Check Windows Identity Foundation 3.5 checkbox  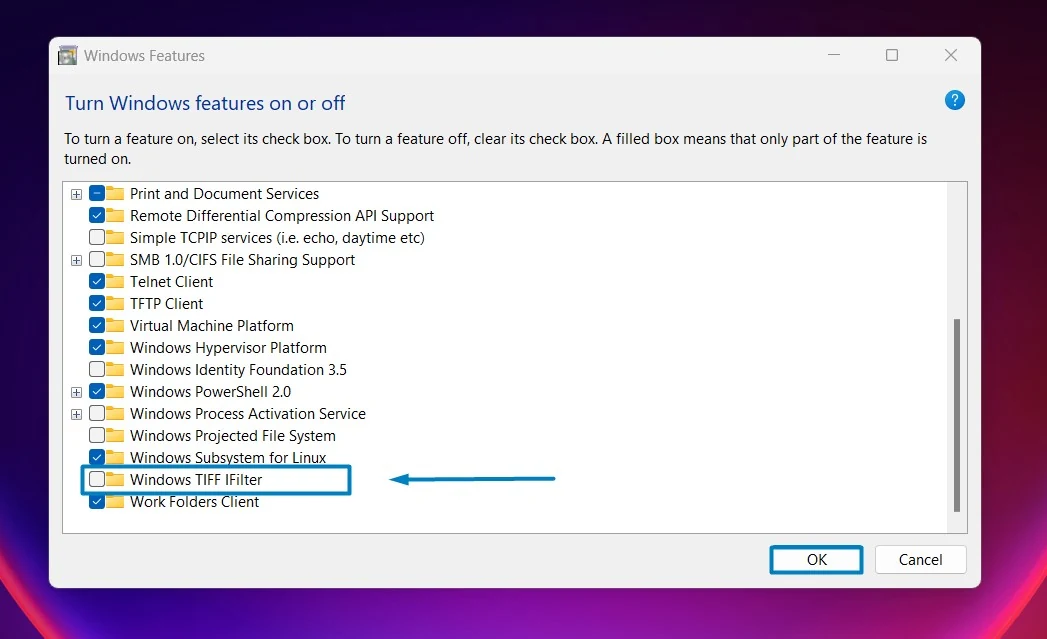click(97, 369)
